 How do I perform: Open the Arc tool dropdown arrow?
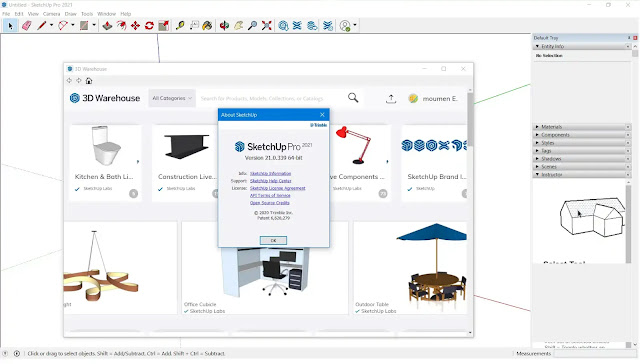coord(73,25)
